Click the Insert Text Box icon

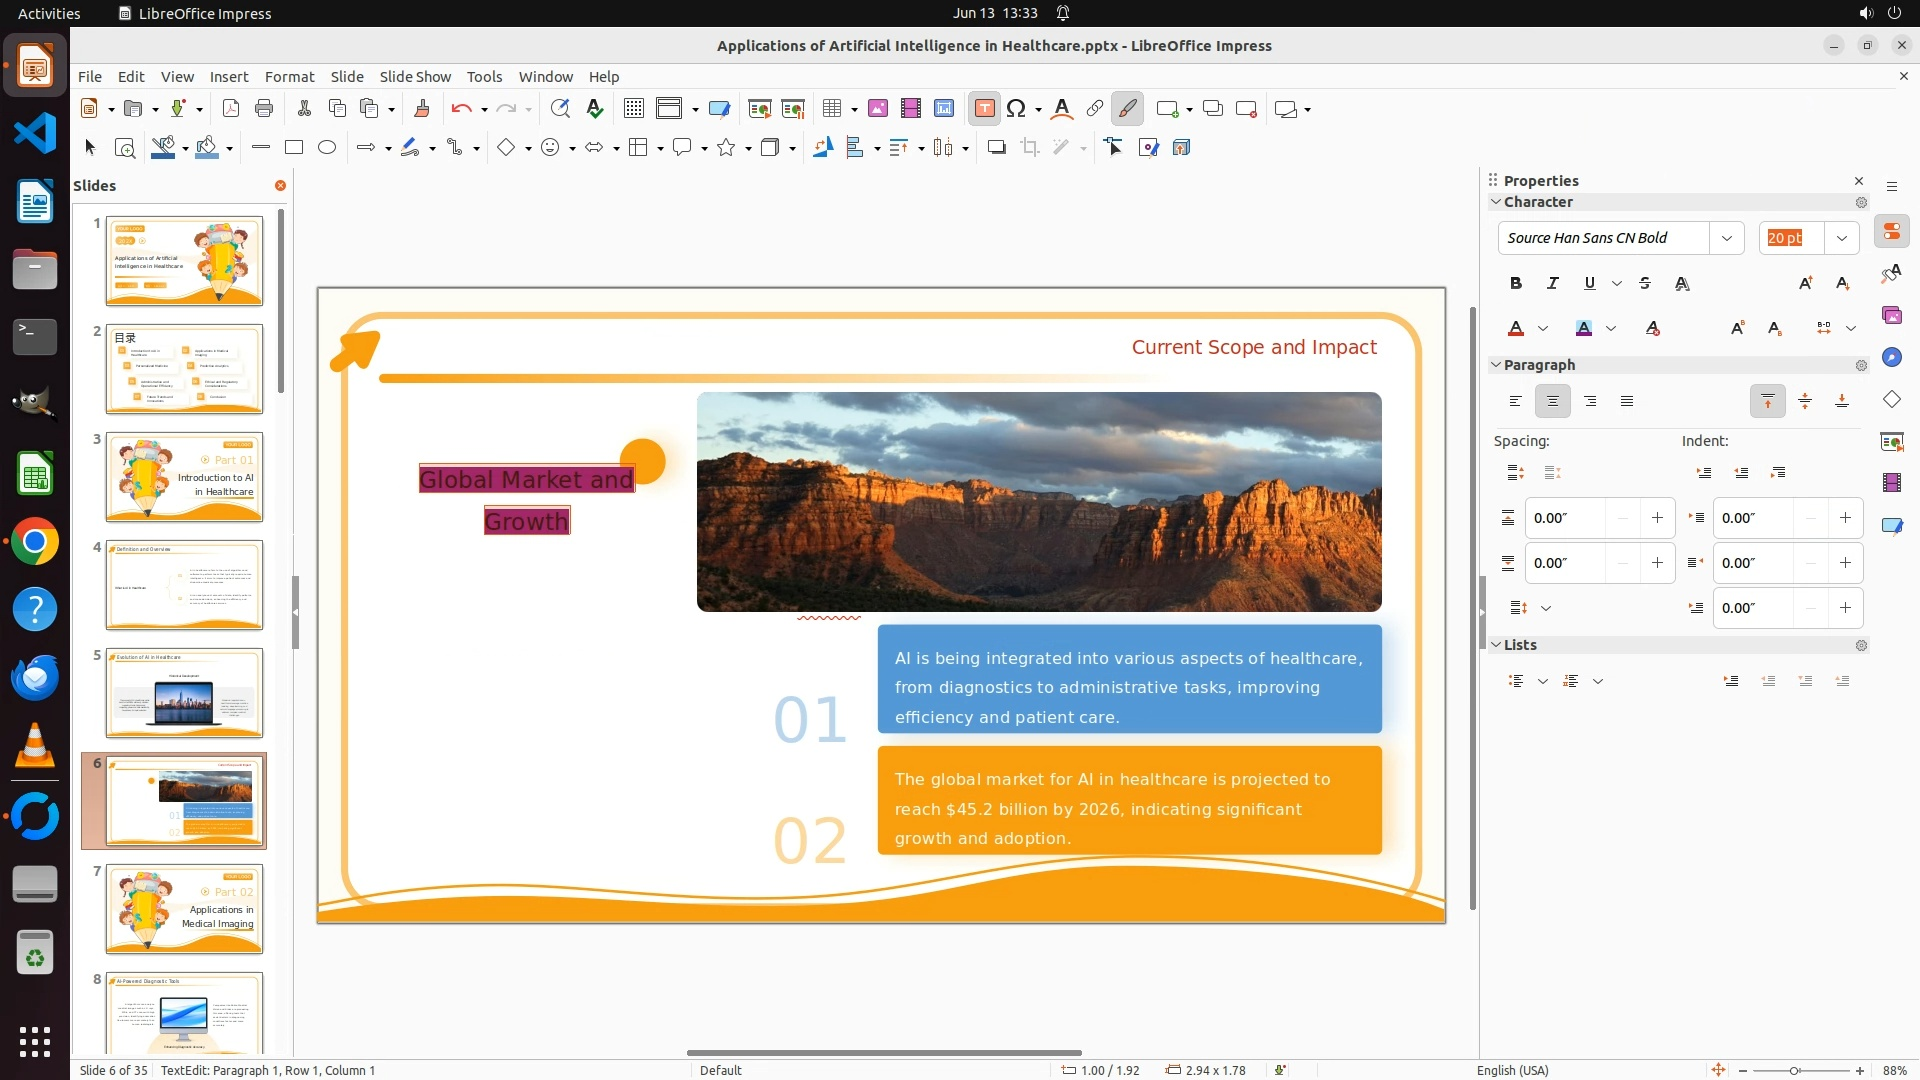(x=984, y=109)
